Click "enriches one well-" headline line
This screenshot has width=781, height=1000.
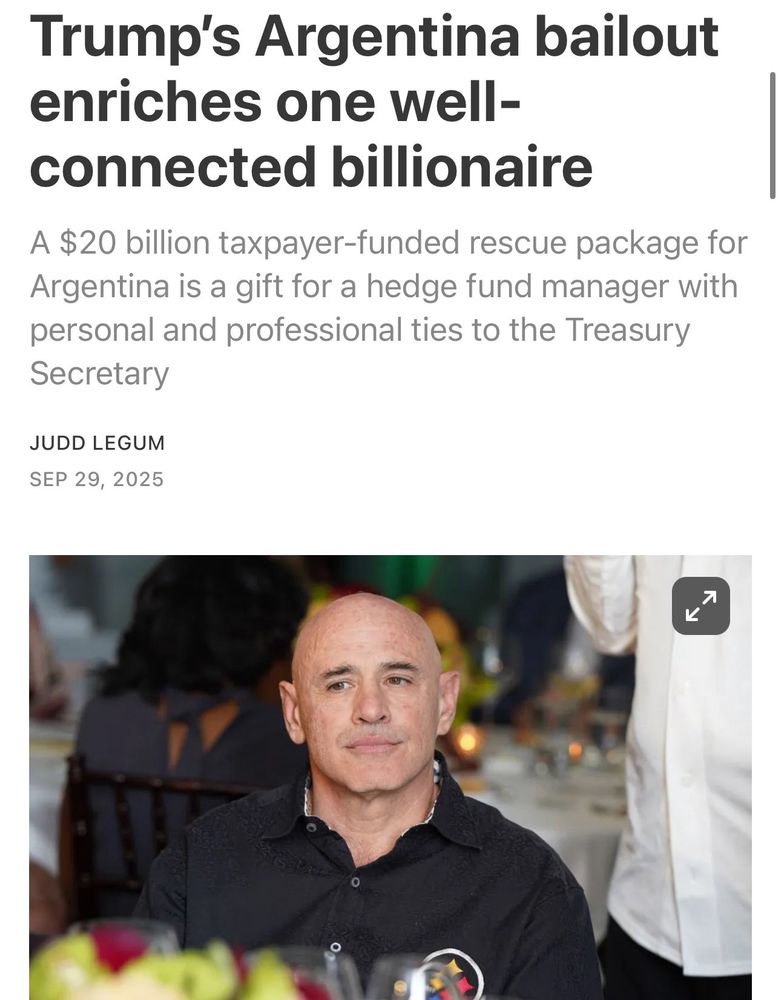point(275,103)
